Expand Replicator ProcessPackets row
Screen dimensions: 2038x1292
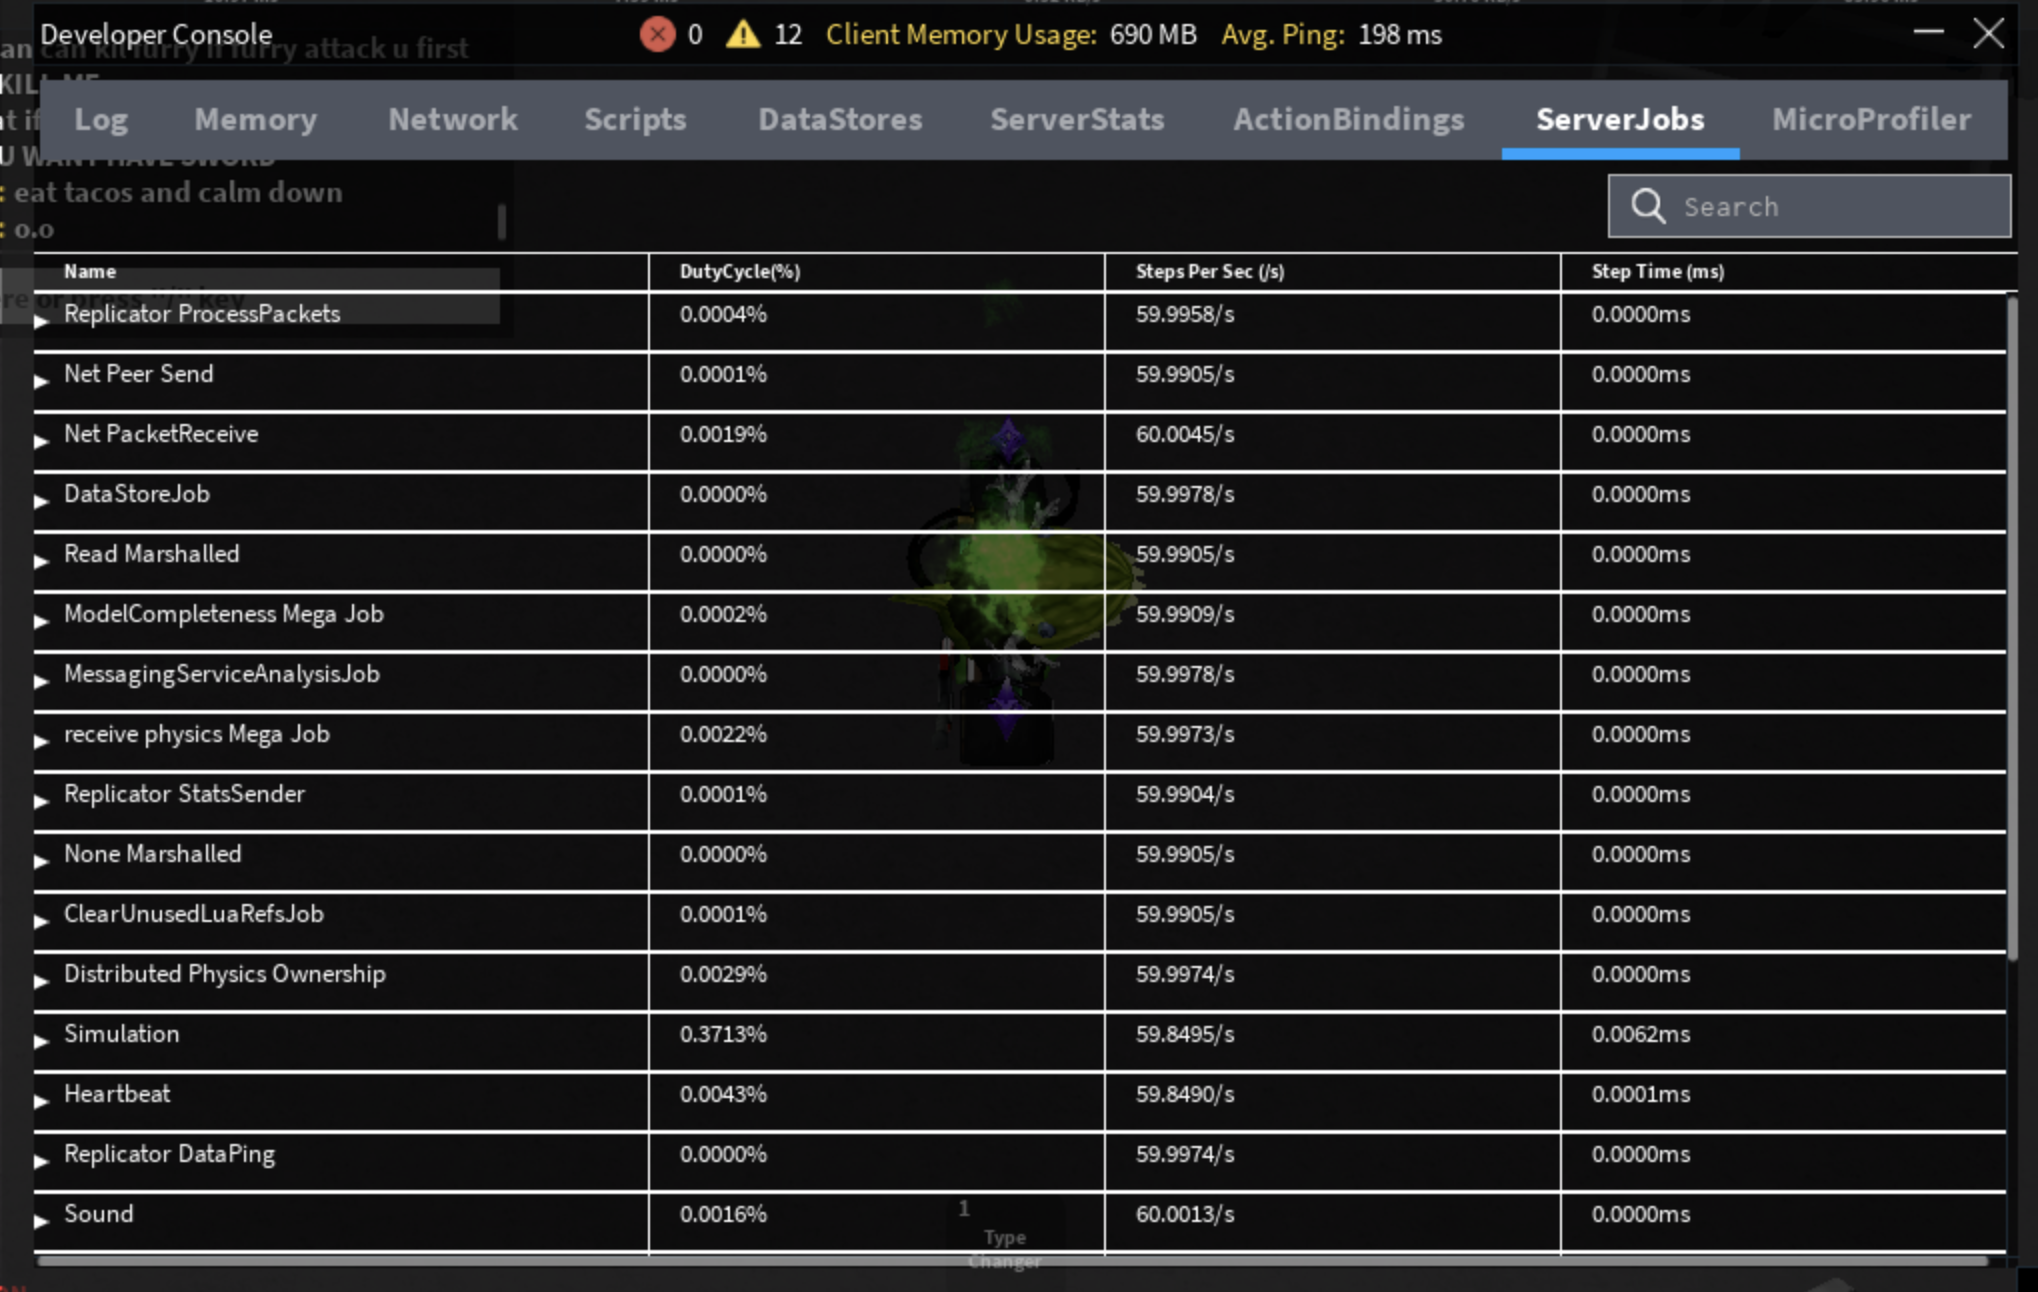(x=41, y=321)
